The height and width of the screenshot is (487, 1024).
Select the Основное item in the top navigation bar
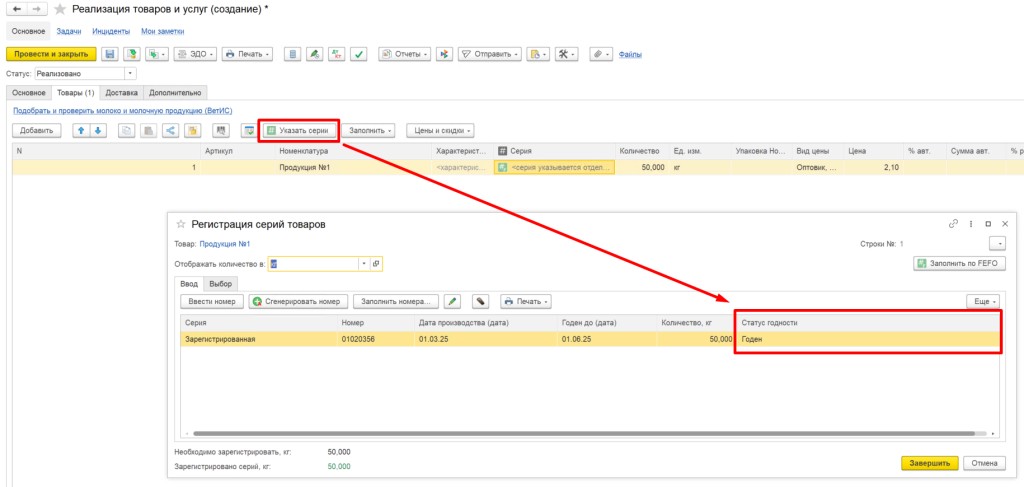click(x=28, y=31)
